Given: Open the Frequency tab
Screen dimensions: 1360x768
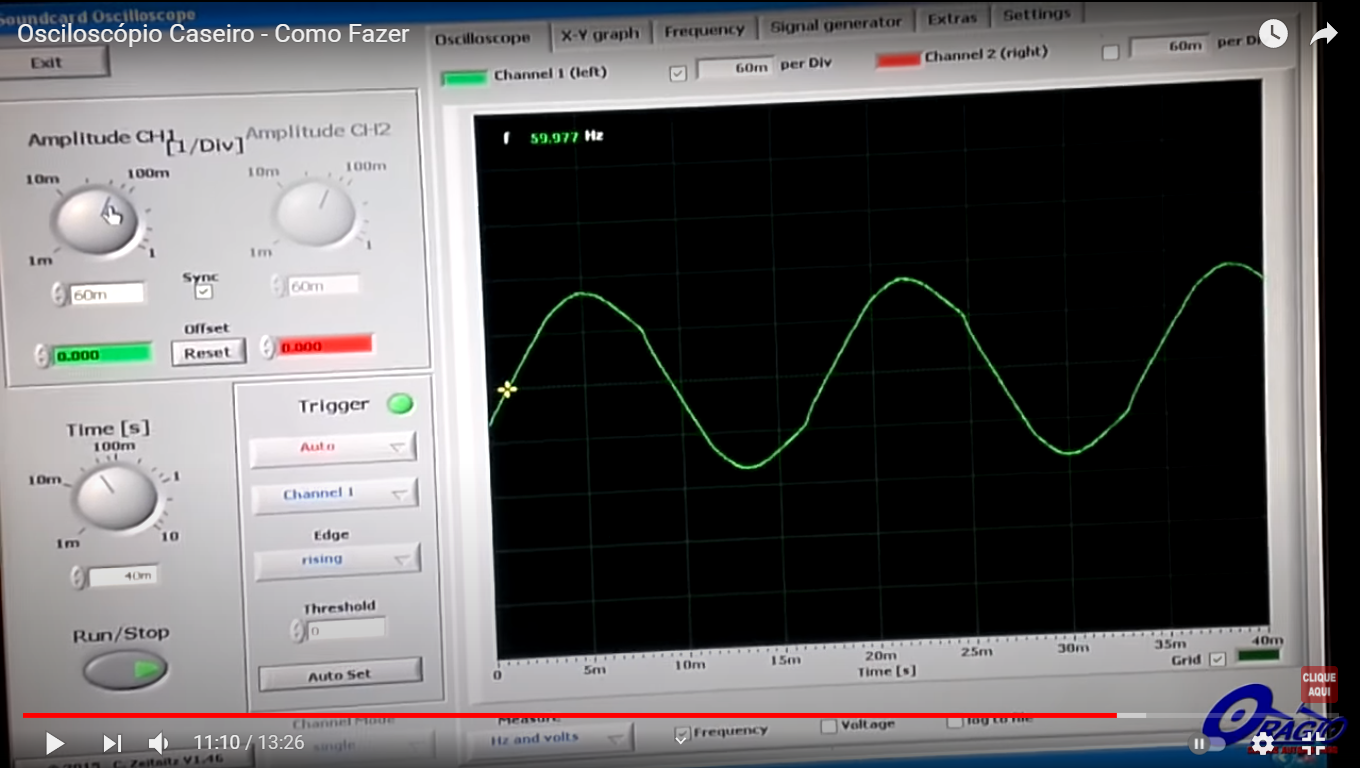Looking at the screenshot, I should (x=704, y=30).
